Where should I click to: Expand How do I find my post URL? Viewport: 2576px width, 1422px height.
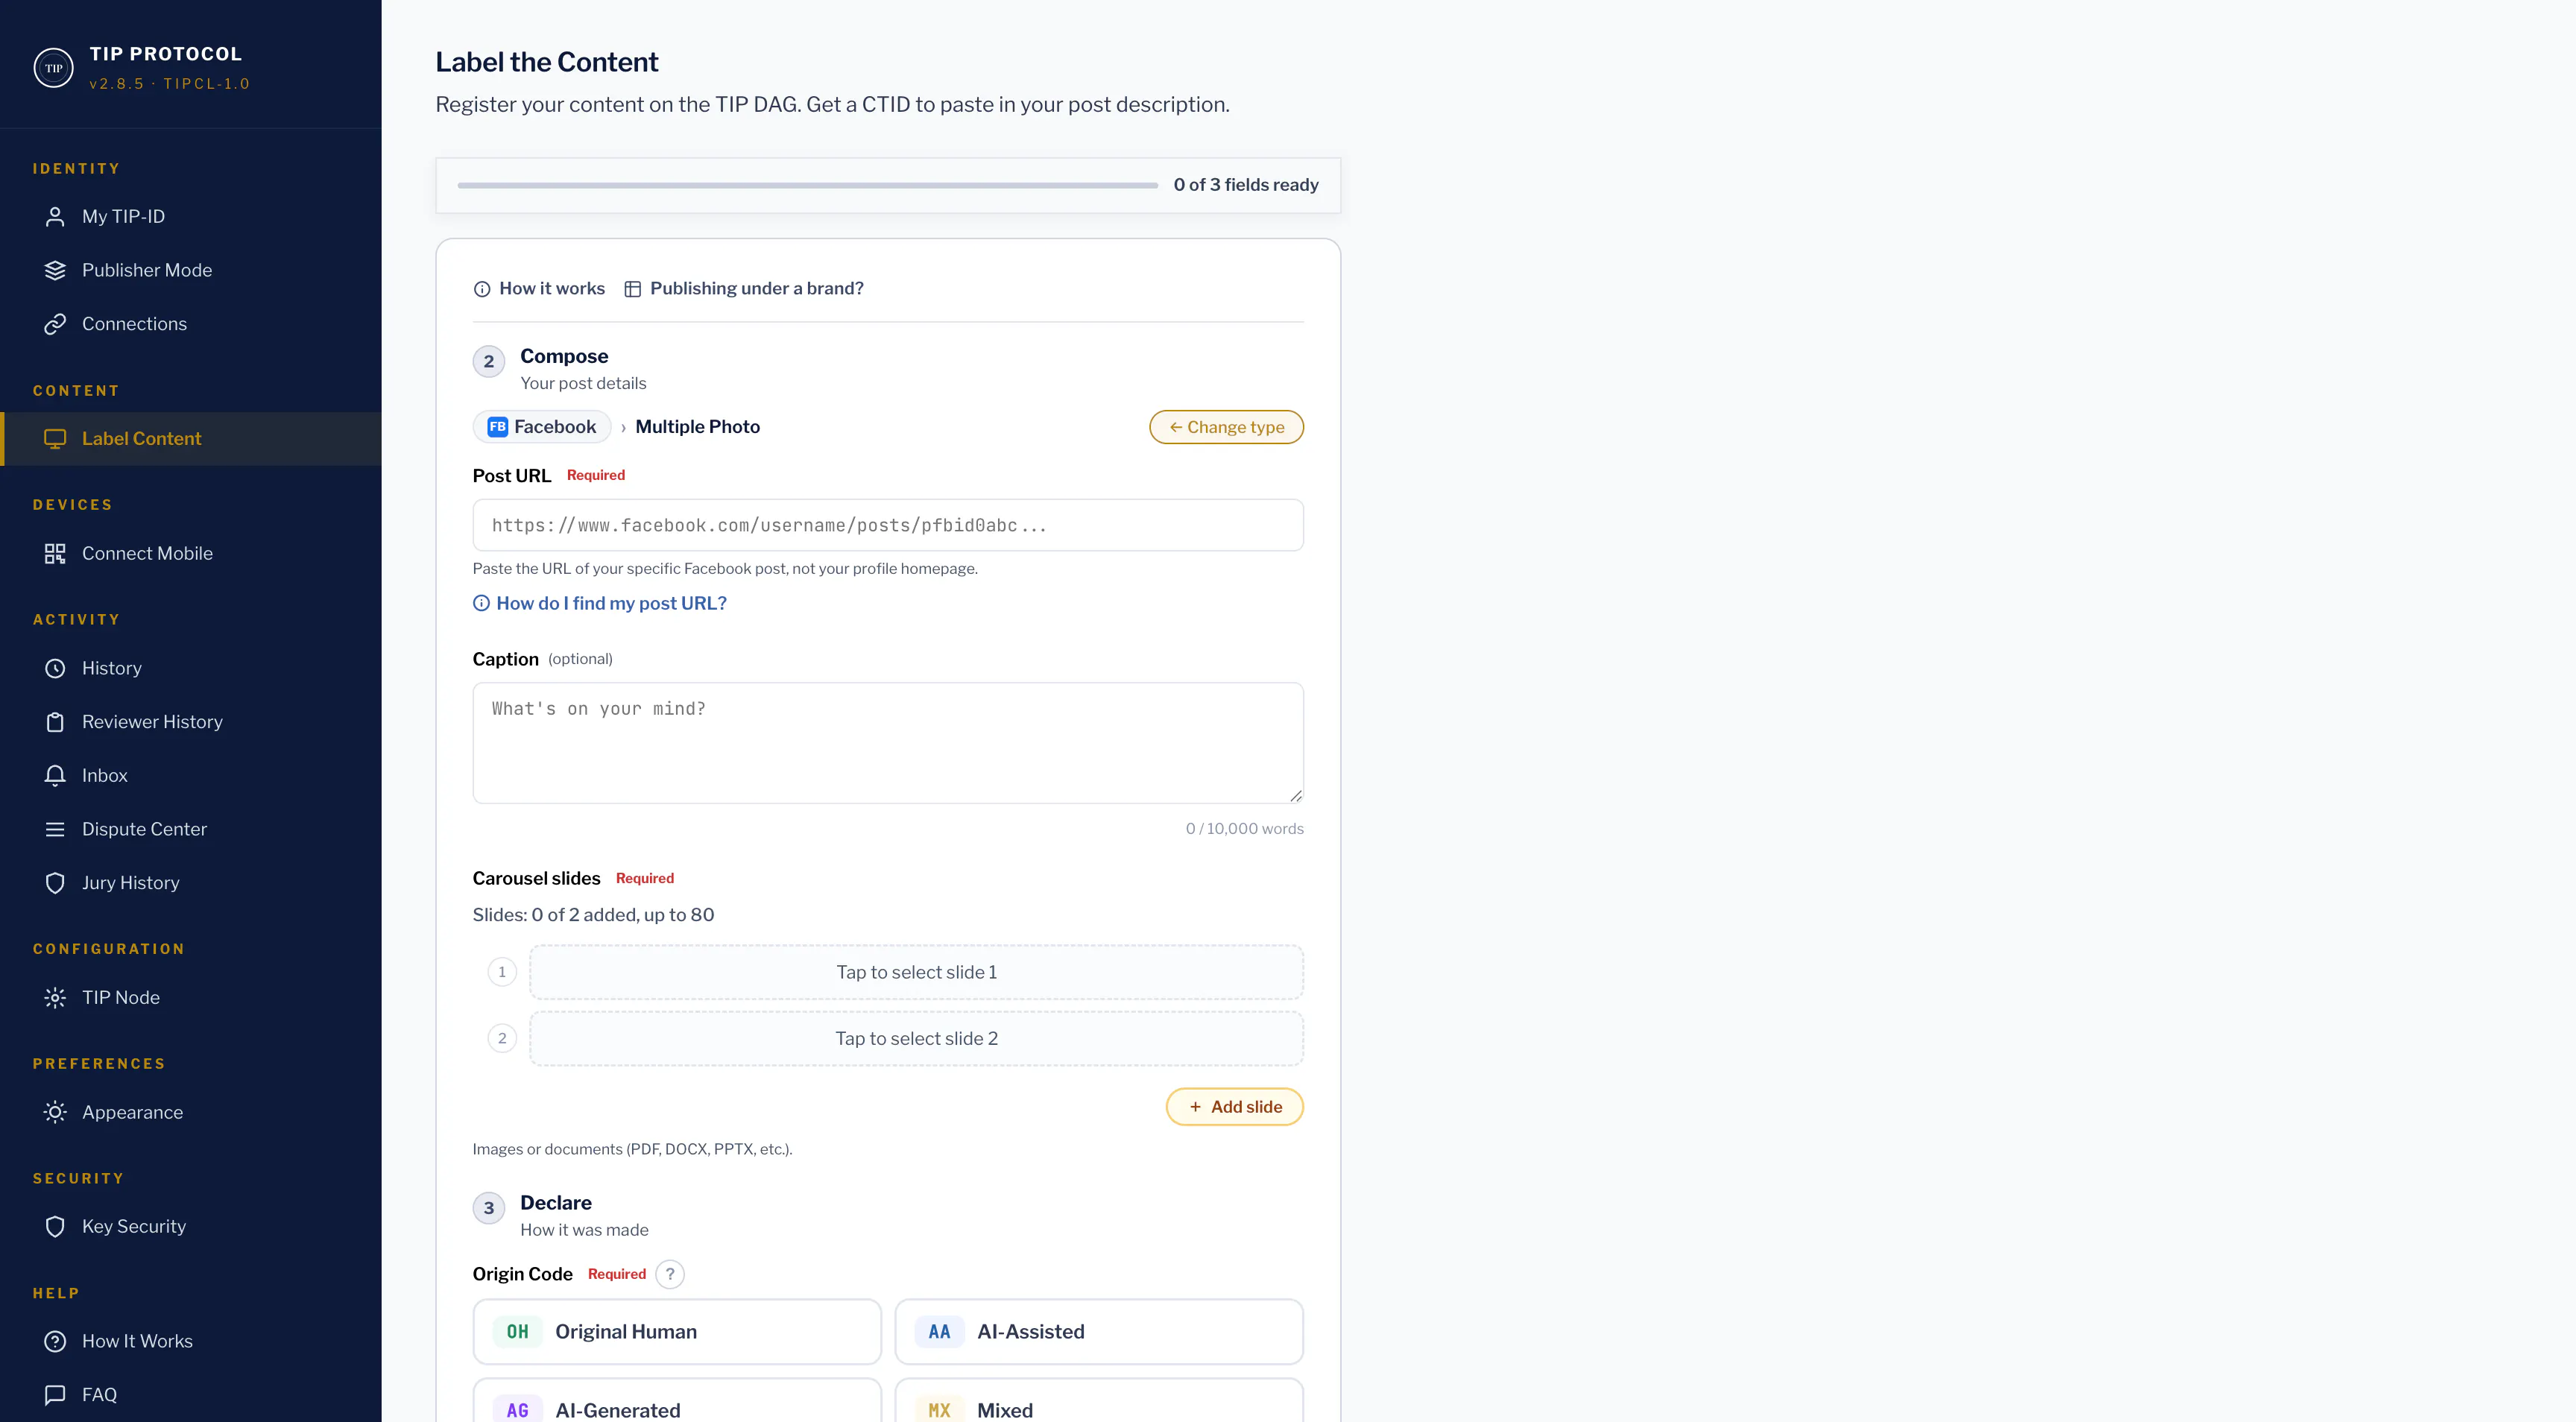600,604
